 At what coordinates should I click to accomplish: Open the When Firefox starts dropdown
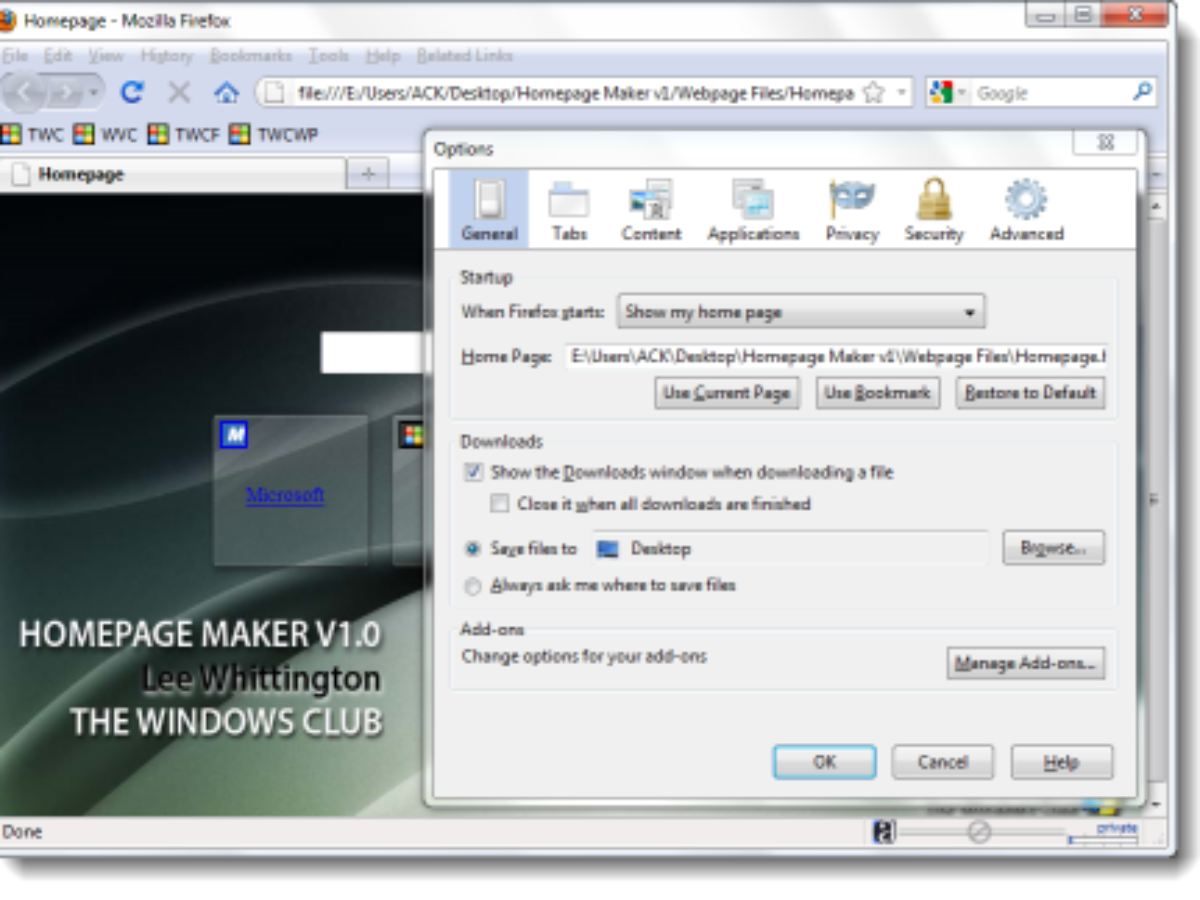(x=801, y=312)
